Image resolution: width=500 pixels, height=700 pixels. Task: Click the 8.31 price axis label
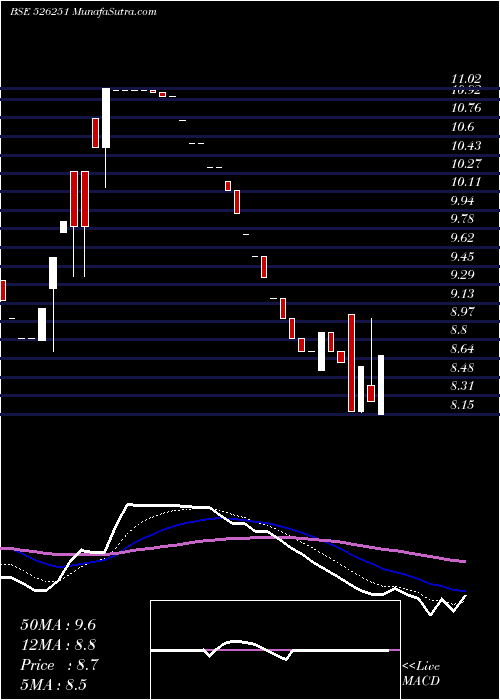point(462,386)
